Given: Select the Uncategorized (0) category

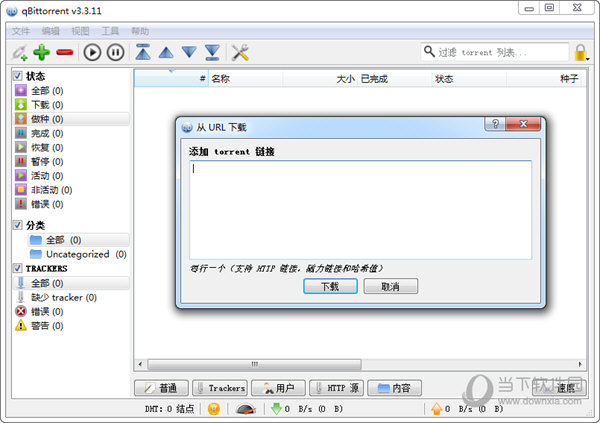Looking at the screenshot, I should click(78, 254).
